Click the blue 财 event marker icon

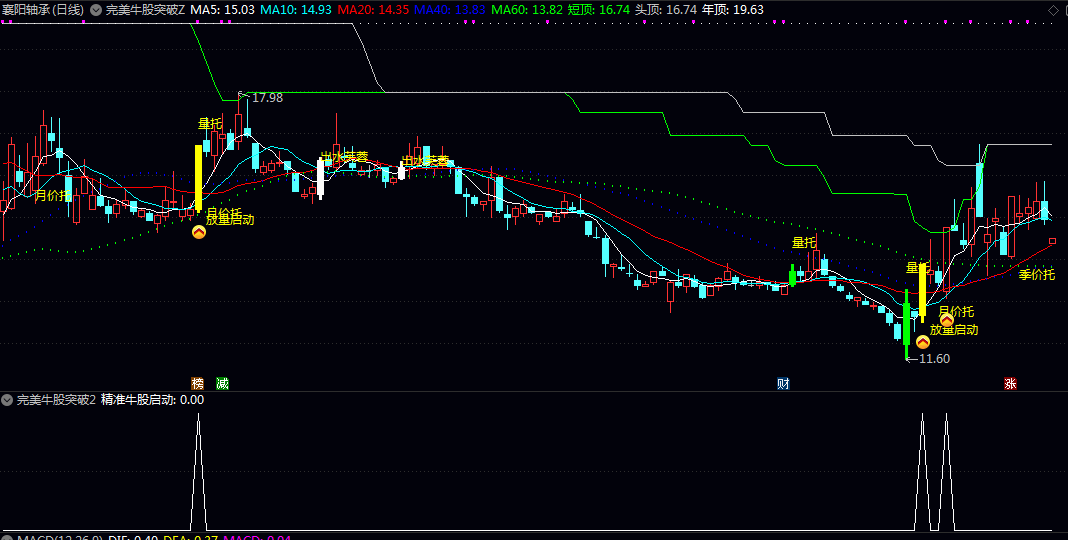click(x=784, y=383)
